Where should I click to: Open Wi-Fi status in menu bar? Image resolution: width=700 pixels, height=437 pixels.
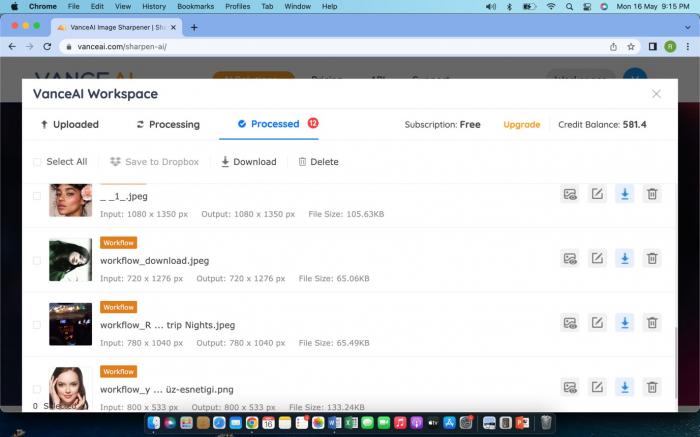click(x=551, y=6)
